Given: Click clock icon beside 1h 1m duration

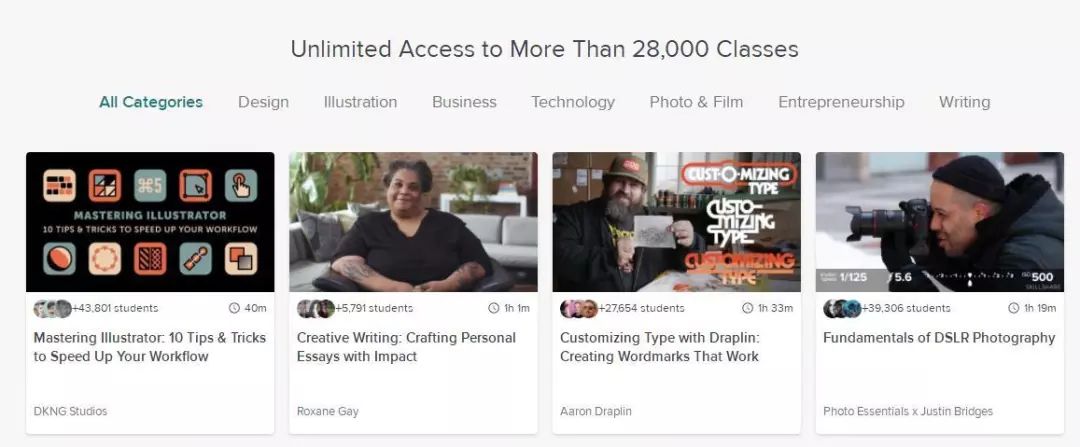Looking at the screenshot, I should point(493,308).
